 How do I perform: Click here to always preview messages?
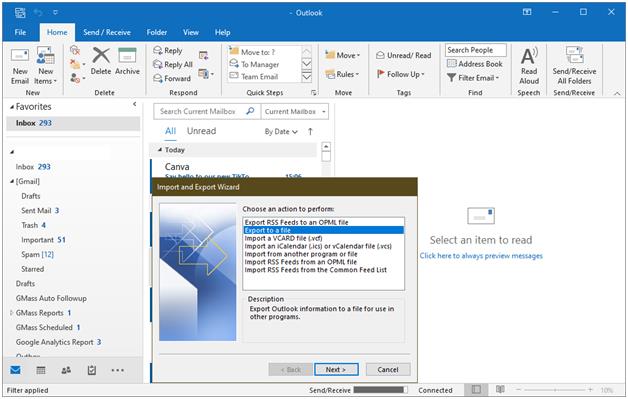(x=481, y=256)
